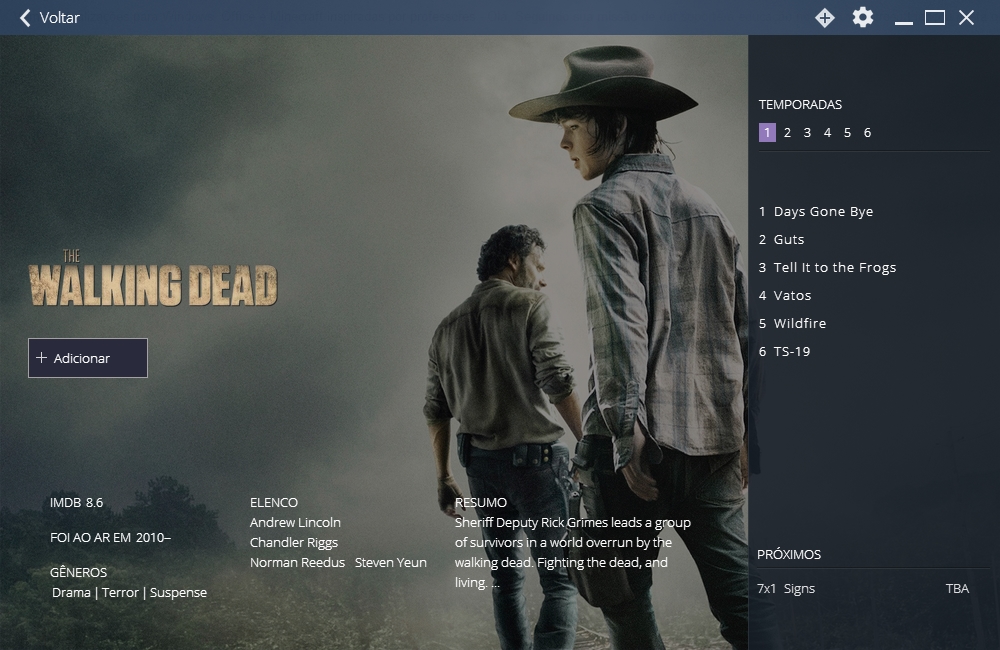Click the back arrow icon beside Voltar
The image size is (1000, 650).
pyautogui.click(x=25, y=18)
